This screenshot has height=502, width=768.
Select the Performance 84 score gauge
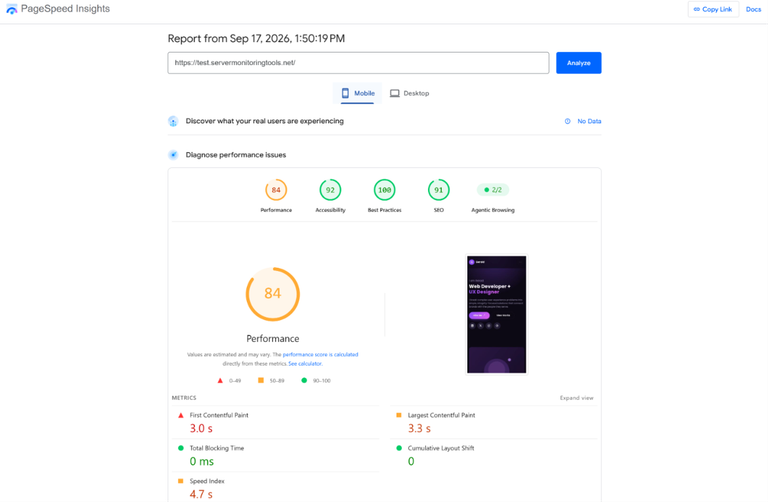[276, 190]
